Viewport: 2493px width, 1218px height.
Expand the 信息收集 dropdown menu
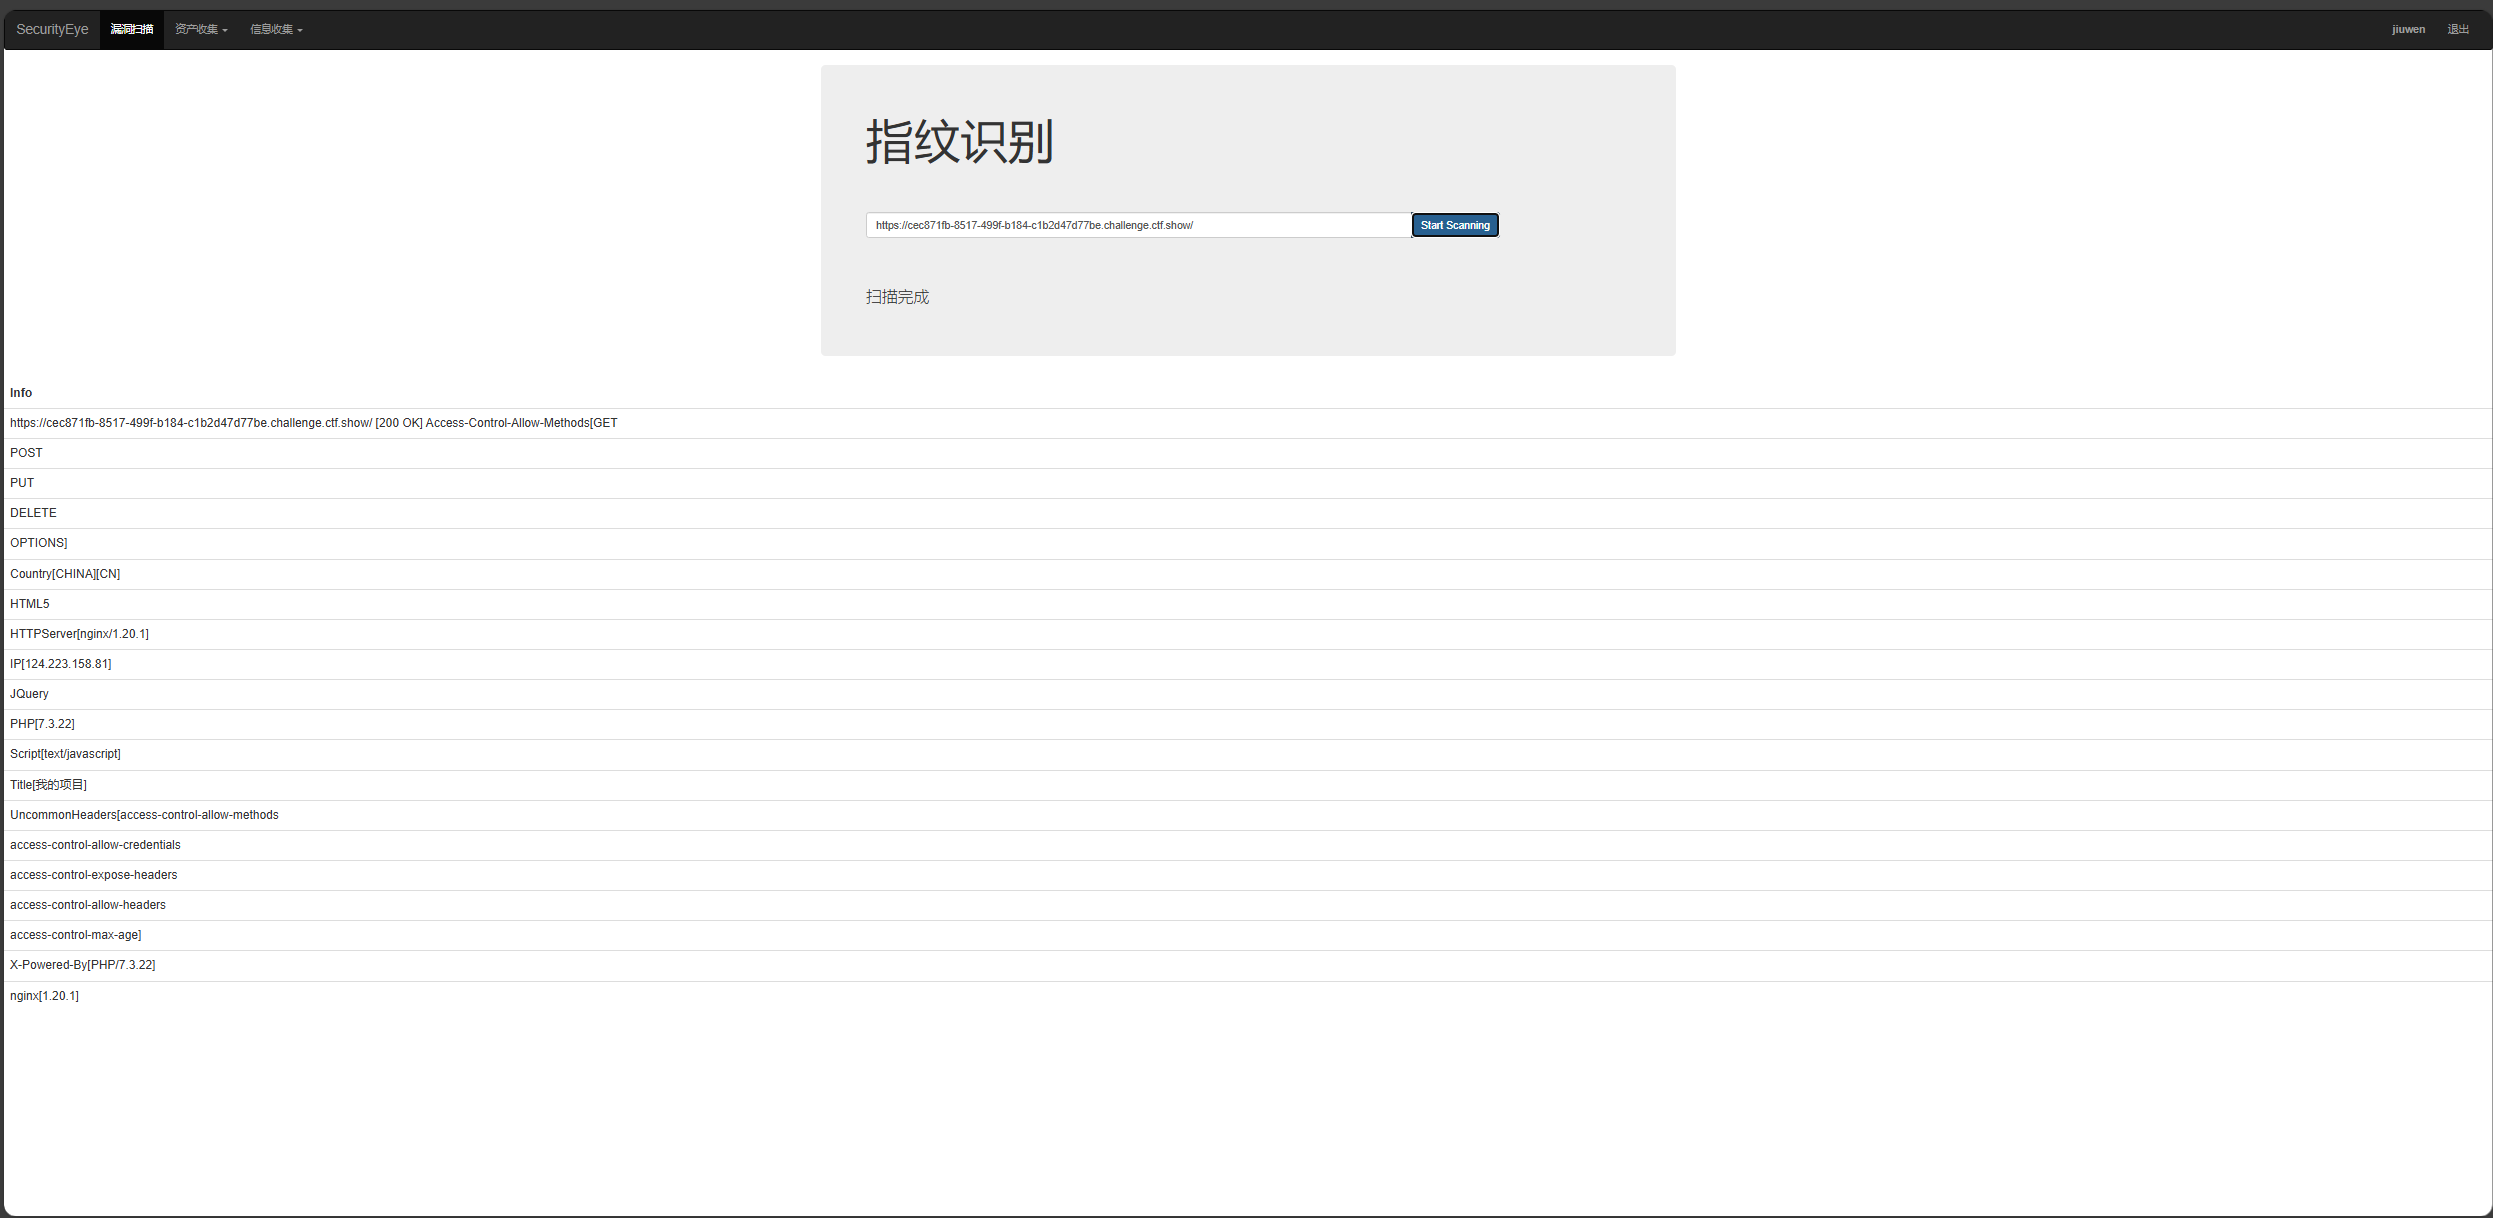(x=276, y=29)
